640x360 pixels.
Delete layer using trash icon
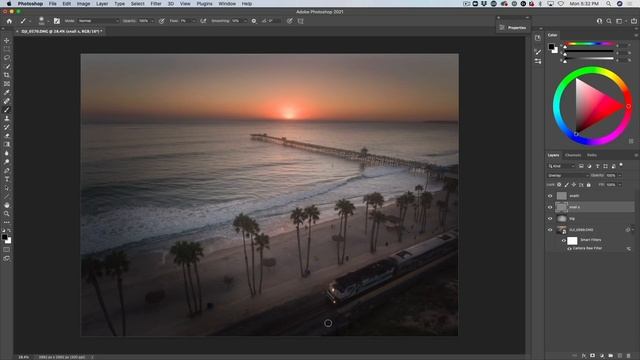coord(629,356)
